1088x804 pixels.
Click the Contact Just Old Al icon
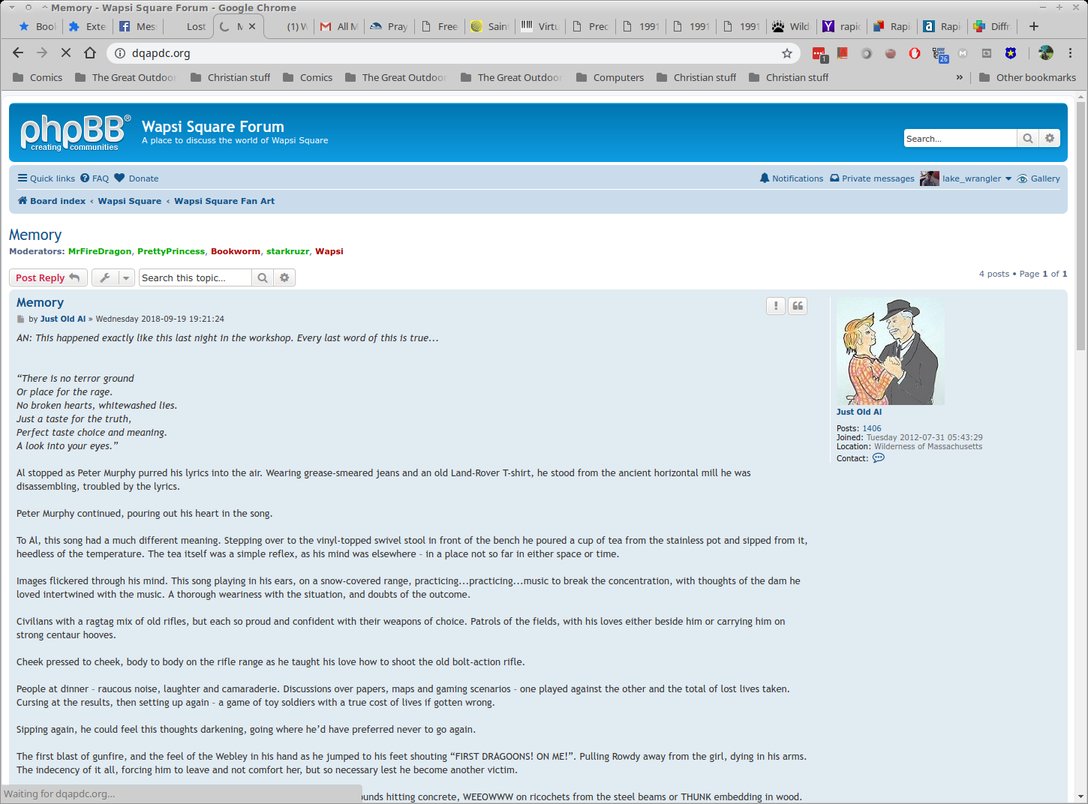[x=878, y=458]
